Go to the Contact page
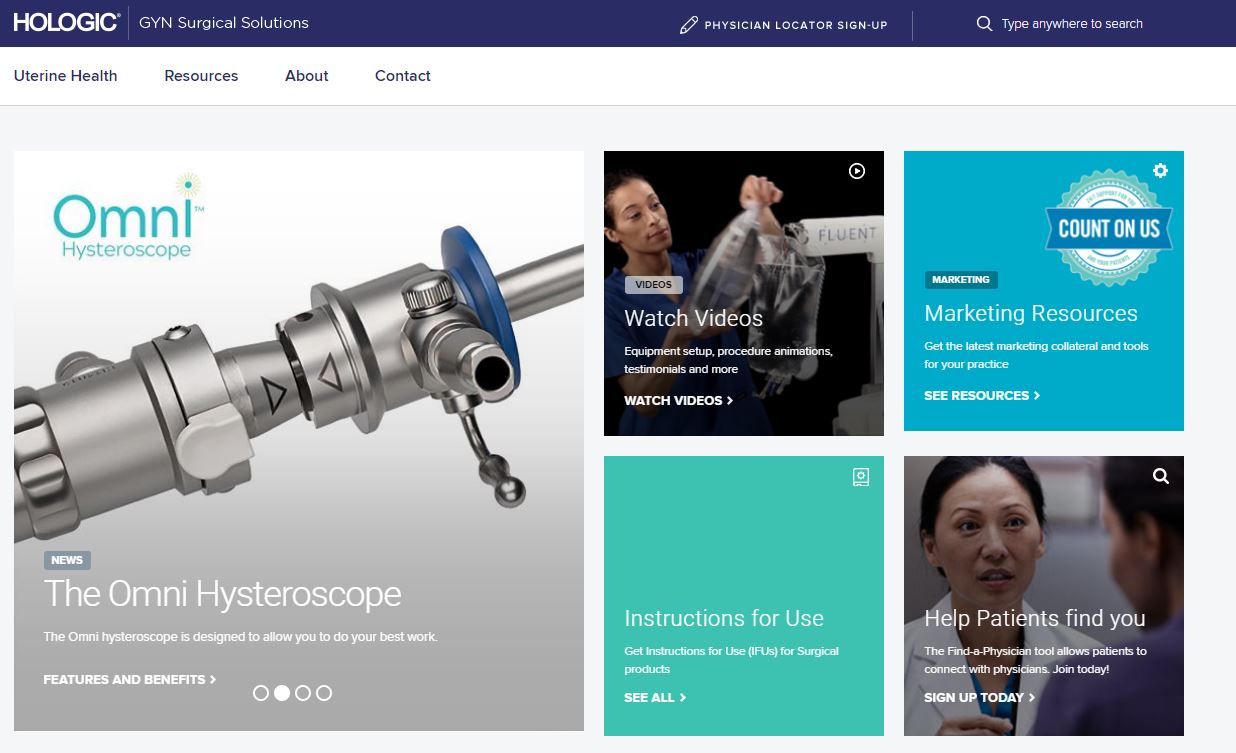 [402, 76]
